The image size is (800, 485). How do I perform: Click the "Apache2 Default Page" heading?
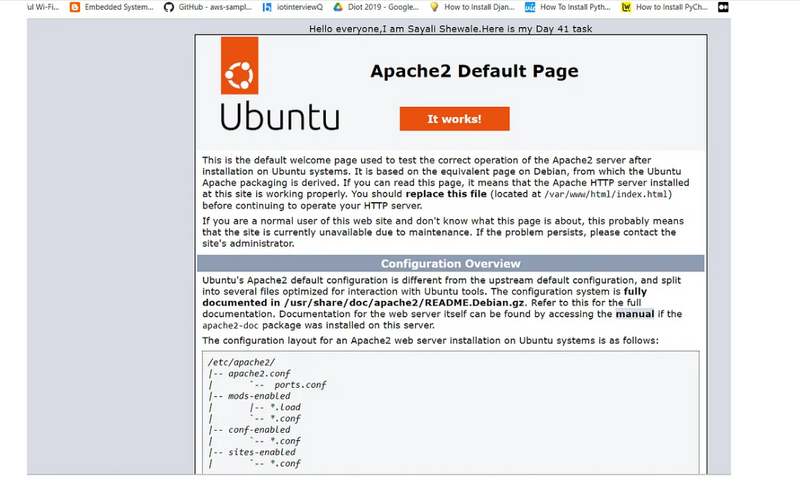tap(474, 71)
